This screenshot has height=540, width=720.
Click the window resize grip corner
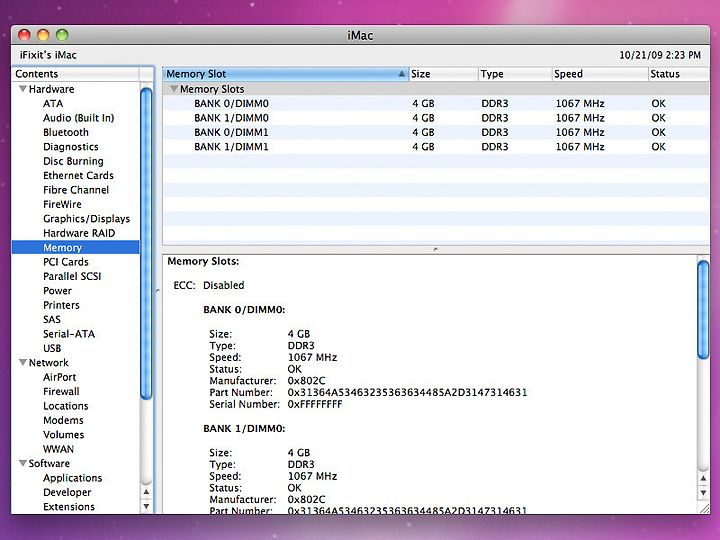click(704, 508)
